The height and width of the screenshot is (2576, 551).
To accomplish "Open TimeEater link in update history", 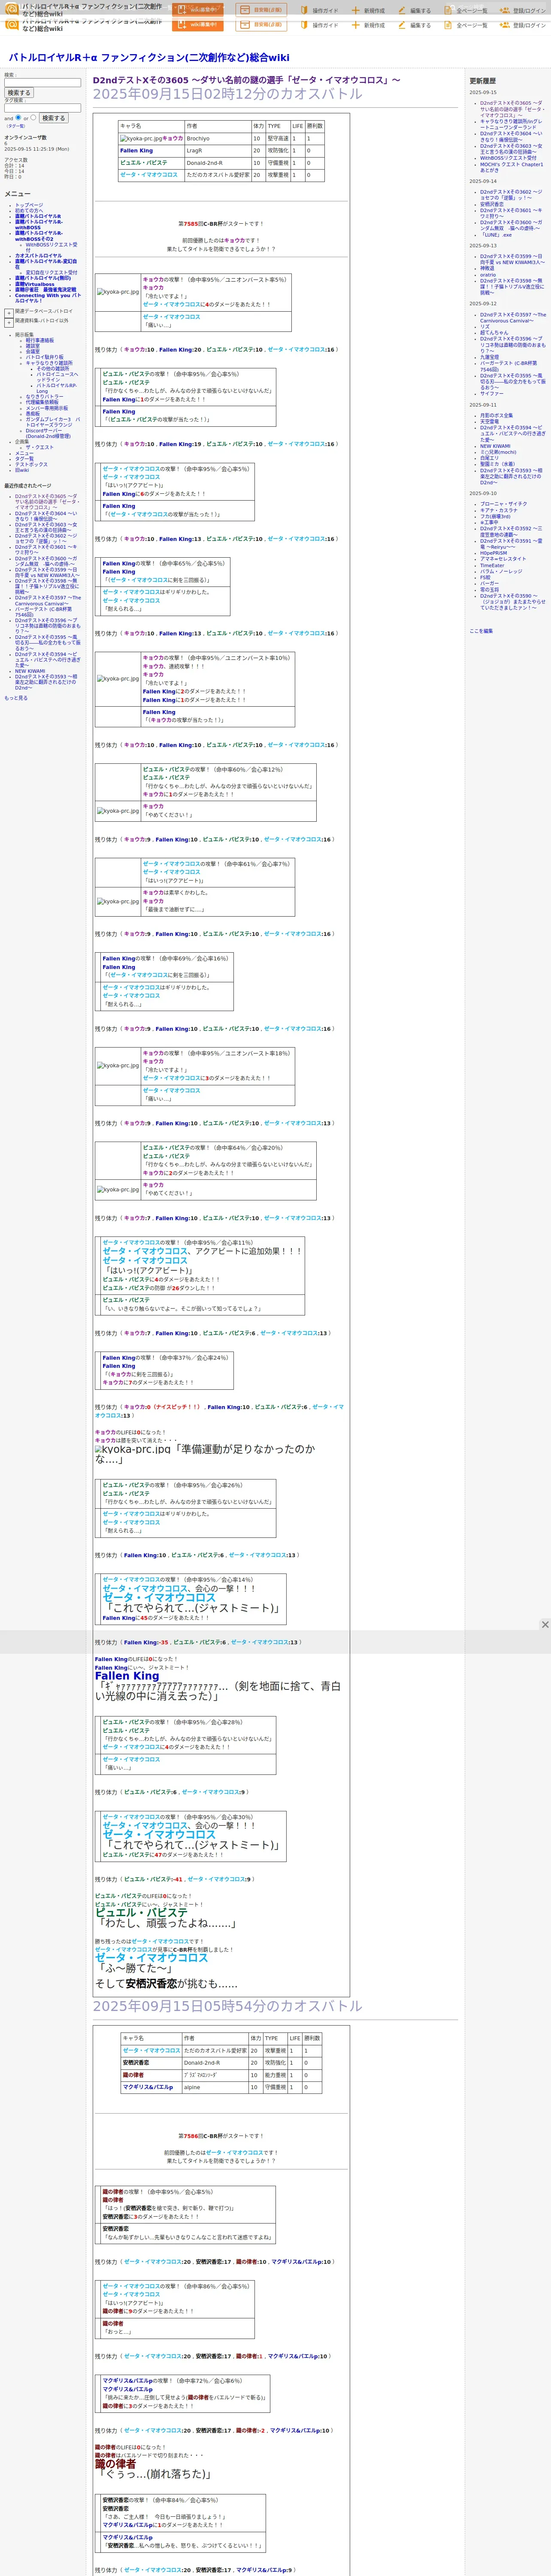I will (492, 566).
